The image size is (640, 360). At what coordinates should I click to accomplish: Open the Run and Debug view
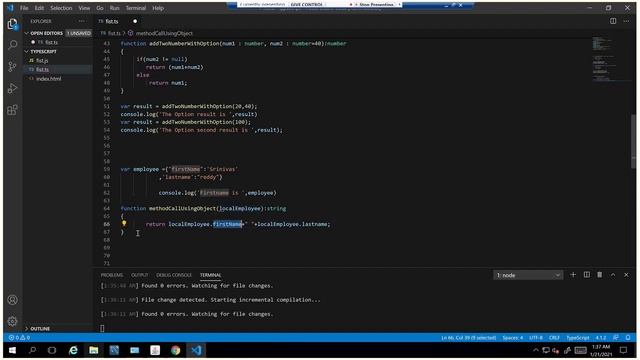tap(13, 88)
